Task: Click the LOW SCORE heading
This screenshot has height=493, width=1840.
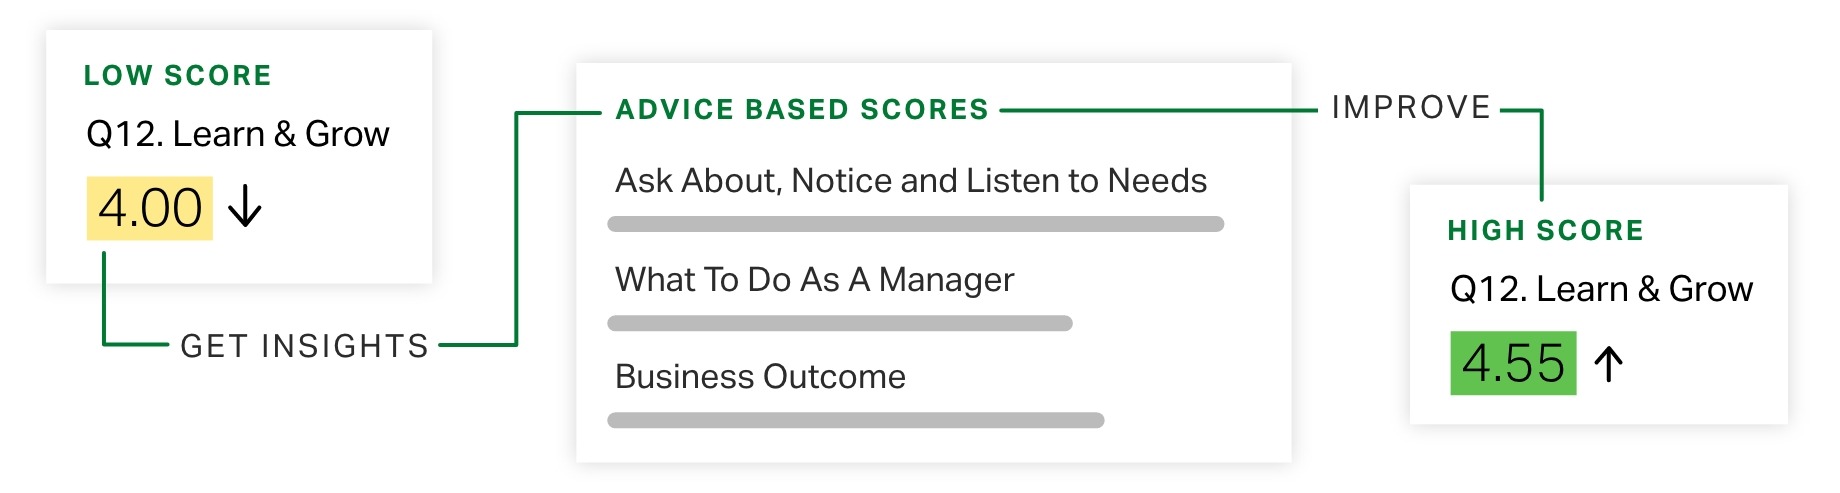Action: (x=178, y=76)
